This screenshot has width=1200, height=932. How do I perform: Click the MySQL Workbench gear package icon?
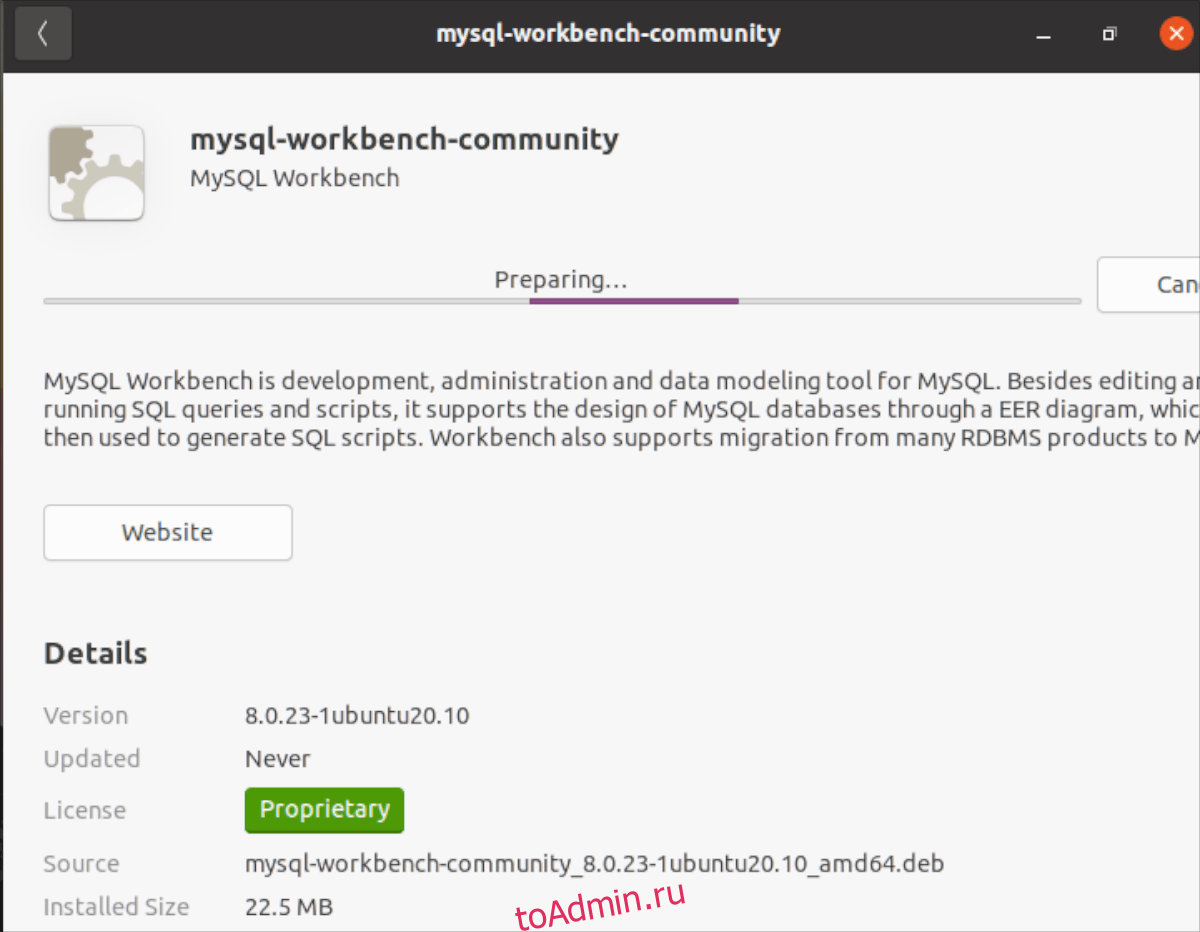(x=96, y=173)
